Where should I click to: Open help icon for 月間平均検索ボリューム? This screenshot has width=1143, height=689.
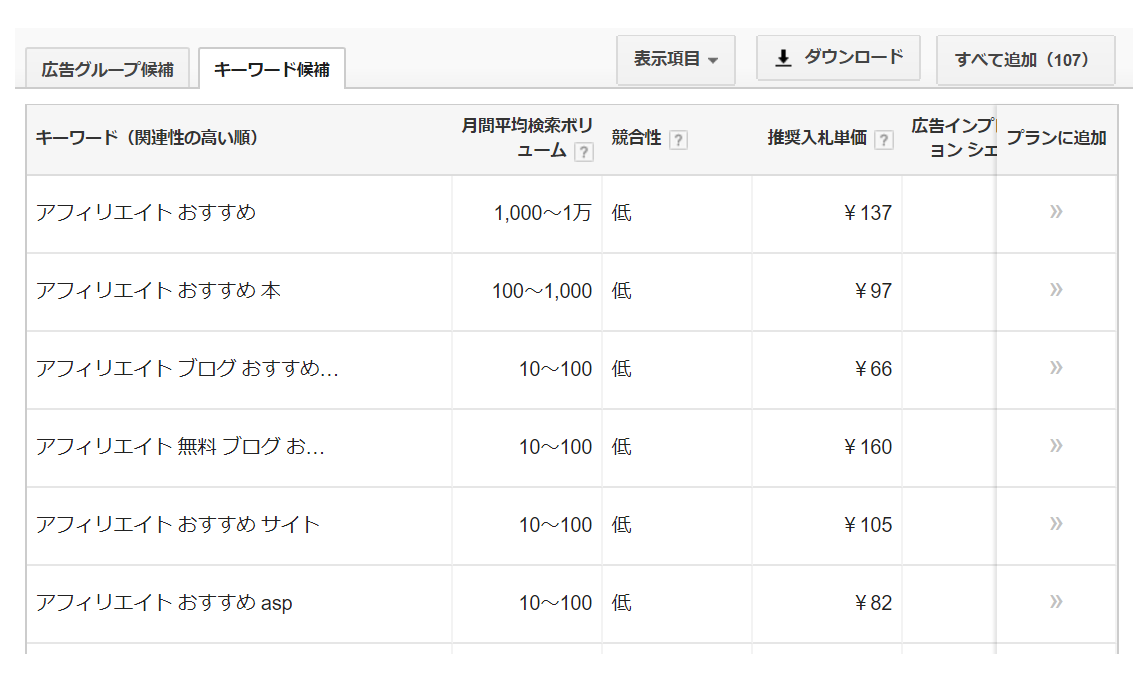[583, 152]
